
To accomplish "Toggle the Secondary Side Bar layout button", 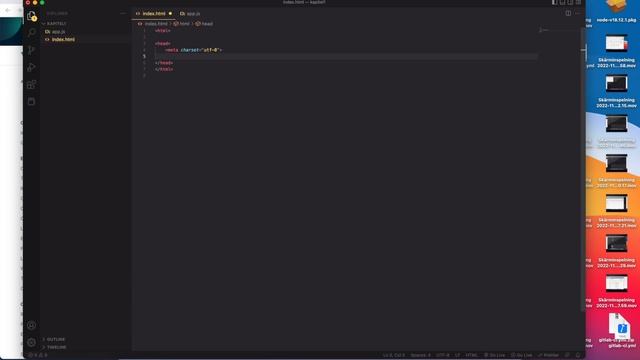I will coord(570,2).
